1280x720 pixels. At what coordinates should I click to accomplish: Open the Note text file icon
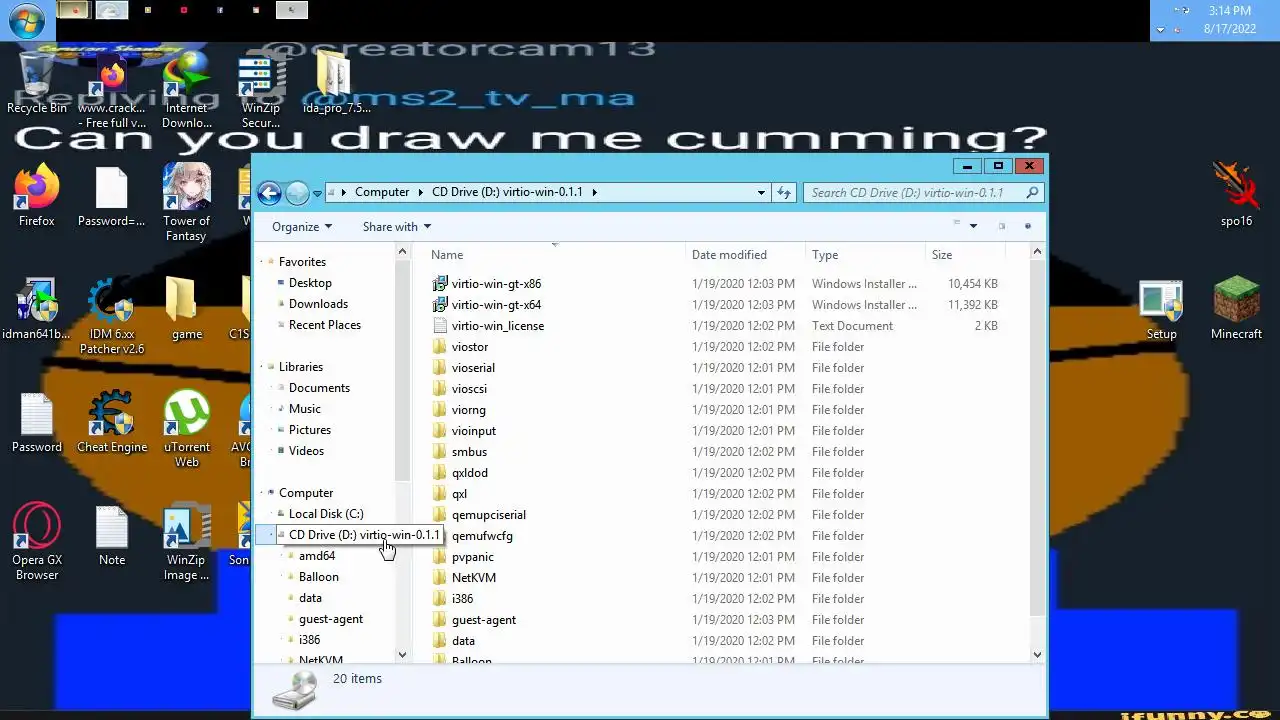(x=112, y=535)
